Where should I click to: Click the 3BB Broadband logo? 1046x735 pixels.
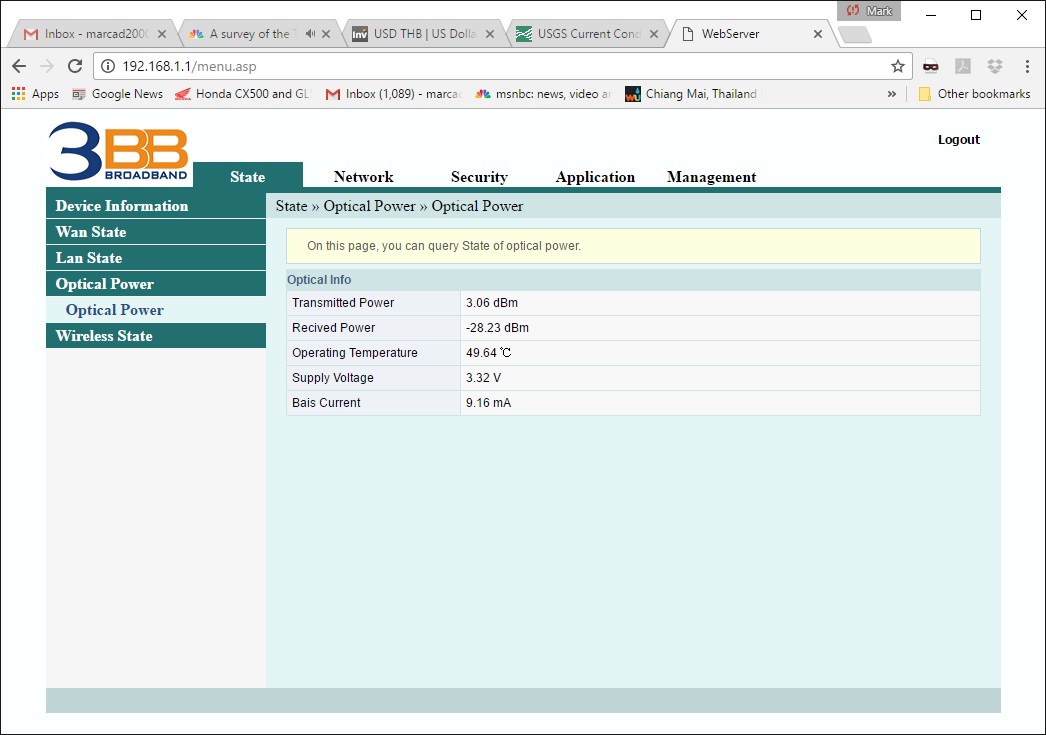118,151
